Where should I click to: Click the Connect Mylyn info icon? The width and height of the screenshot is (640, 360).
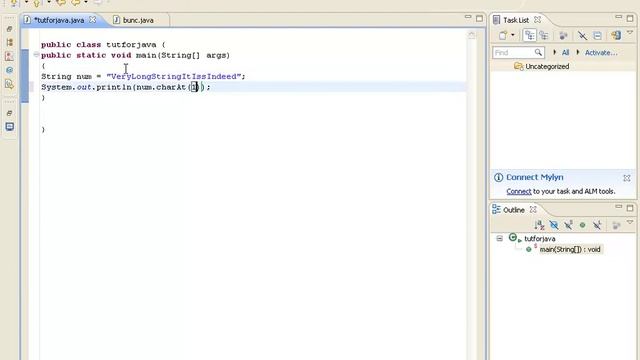click(x=498, y=178)
